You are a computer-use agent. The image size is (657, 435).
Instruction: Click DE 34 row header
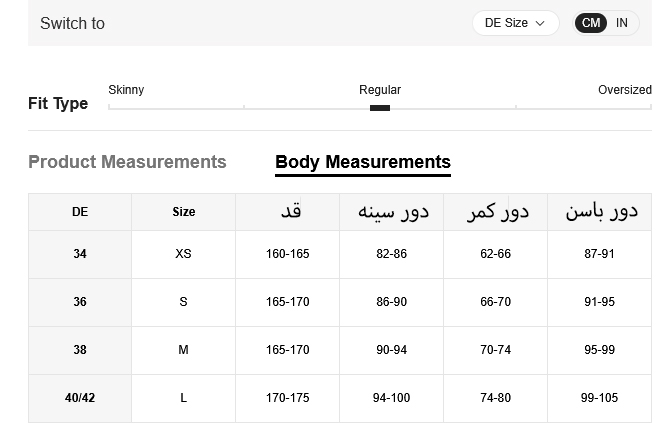tap(80, 254)
